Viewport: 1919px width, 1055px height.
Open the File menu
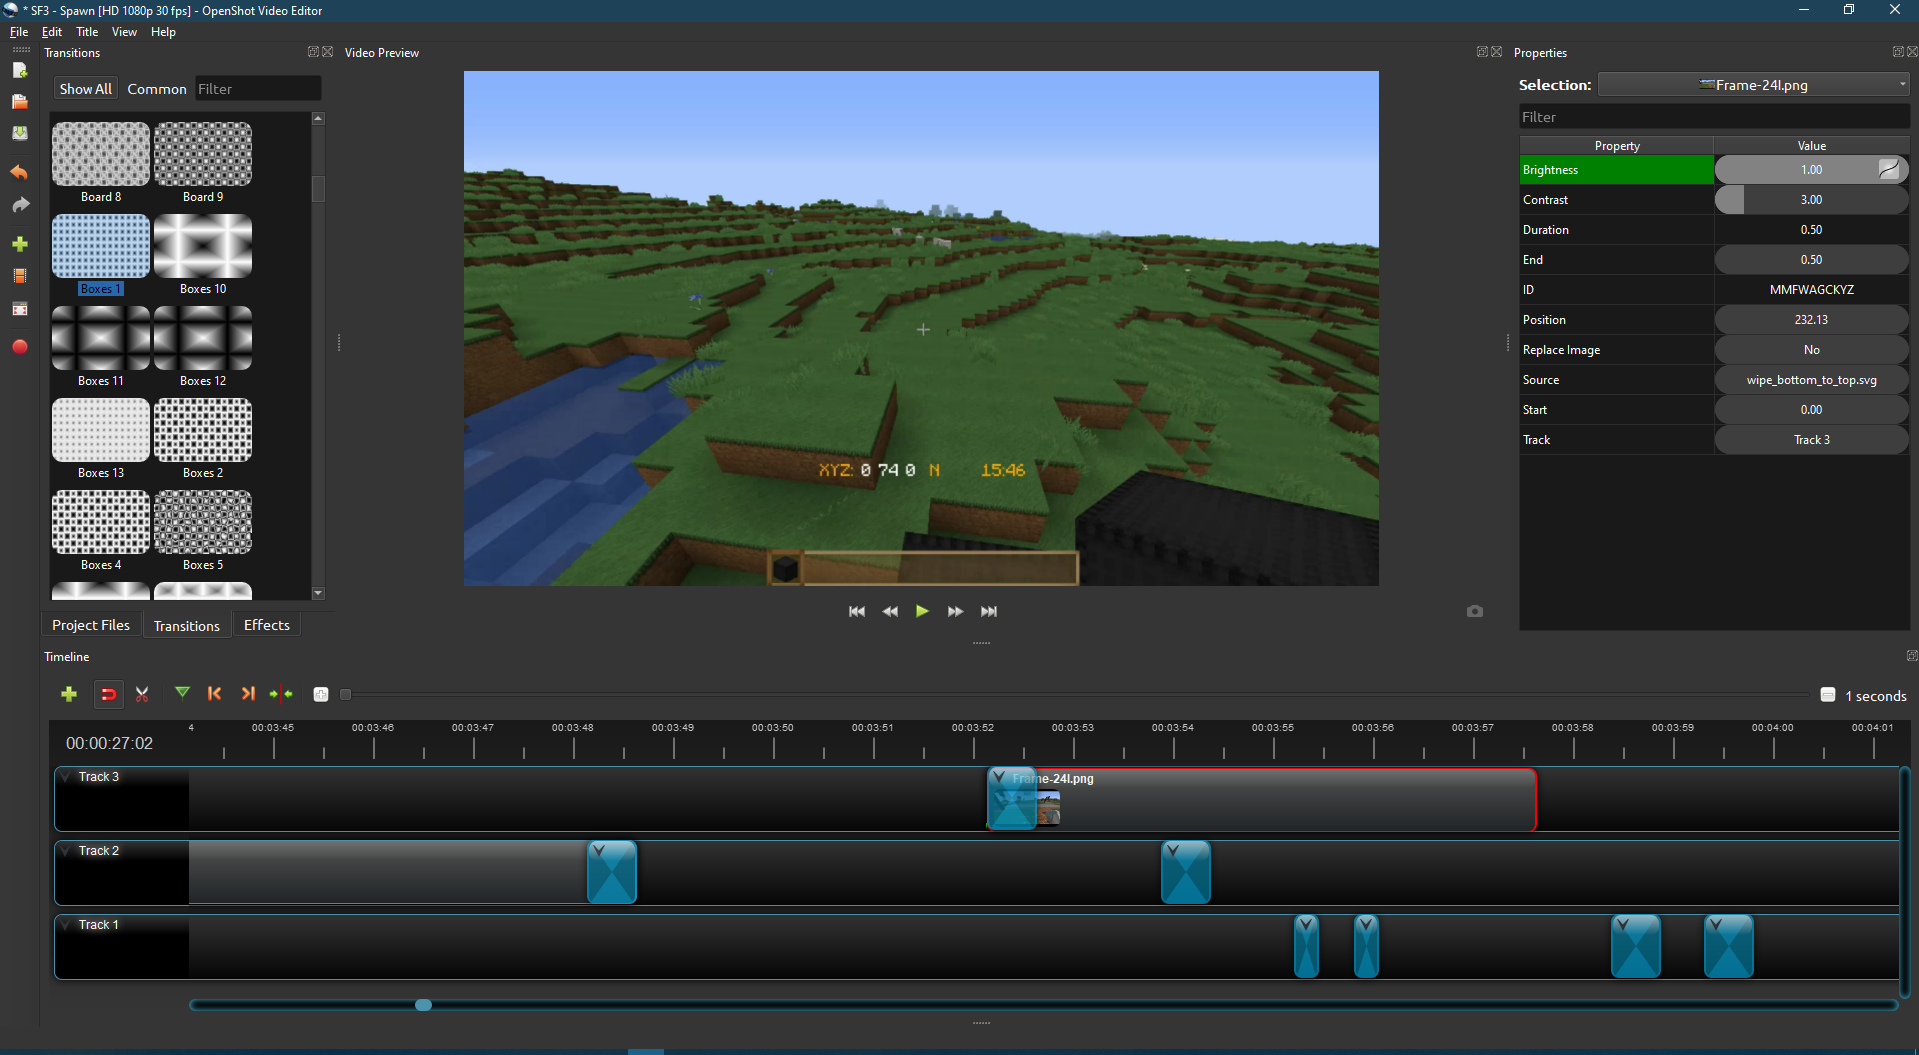click(19, 32)
